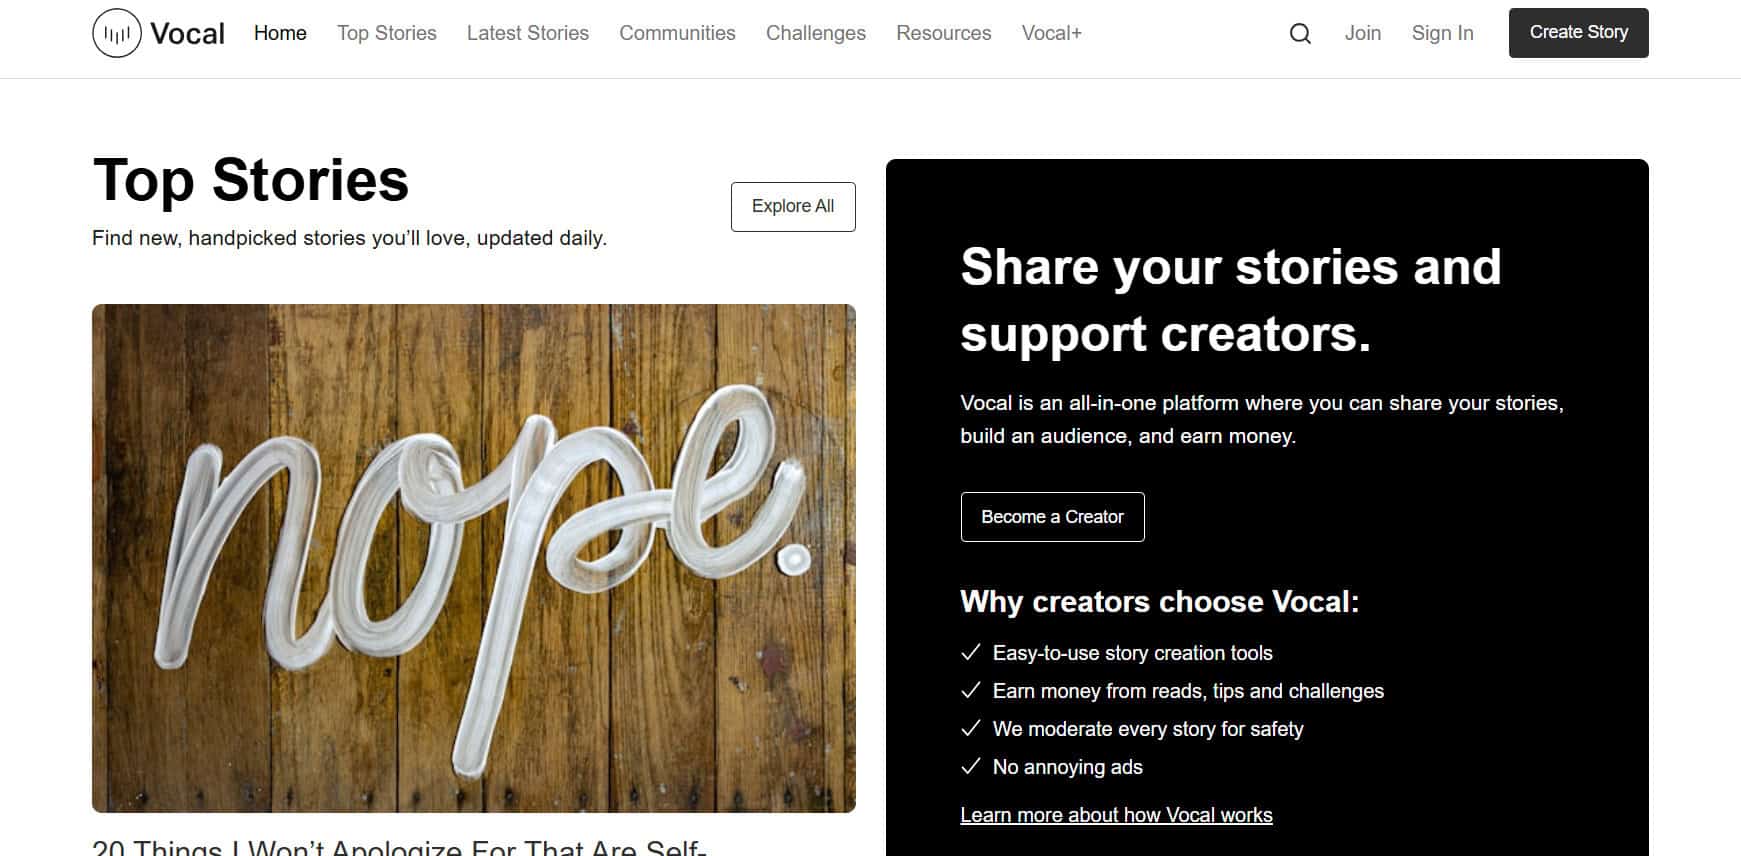Select Challenges in the top navigation
1741x856 pixels.
click(816, 33)
